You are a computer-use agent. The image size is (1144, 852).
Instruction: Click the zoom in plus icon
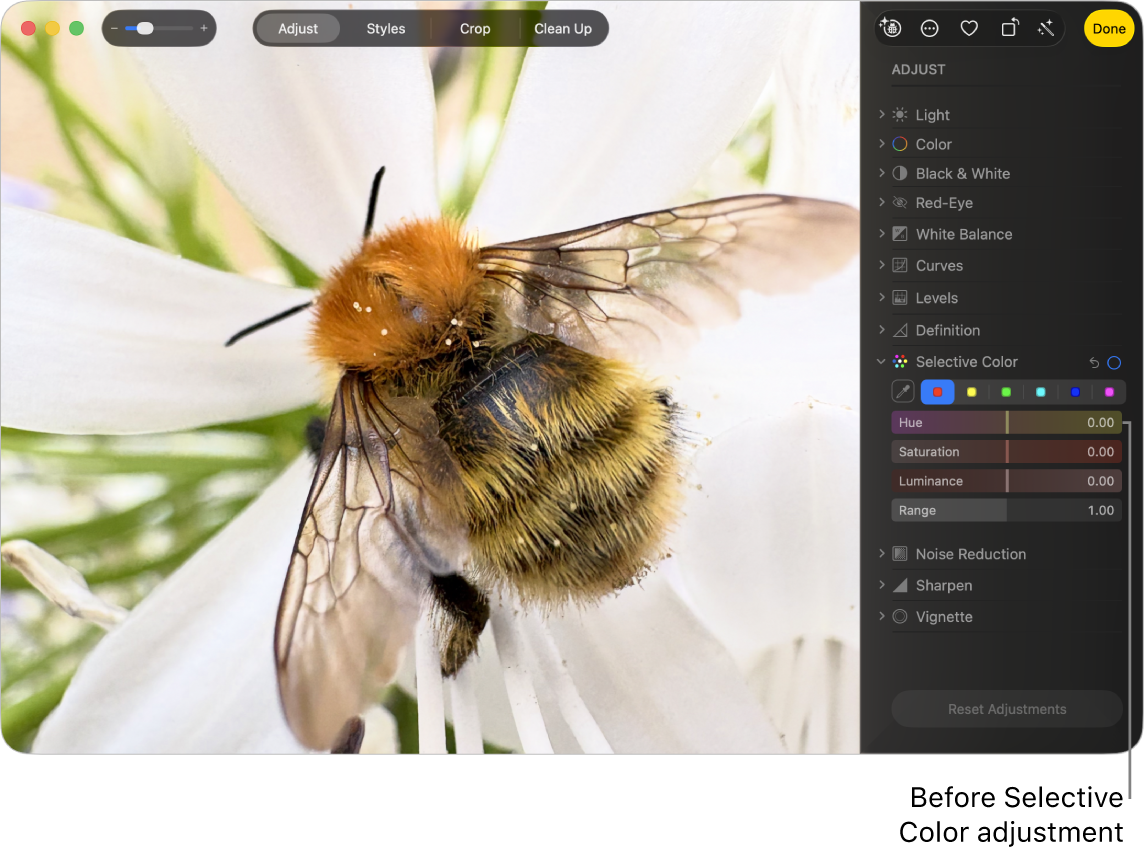click(204, 29)
